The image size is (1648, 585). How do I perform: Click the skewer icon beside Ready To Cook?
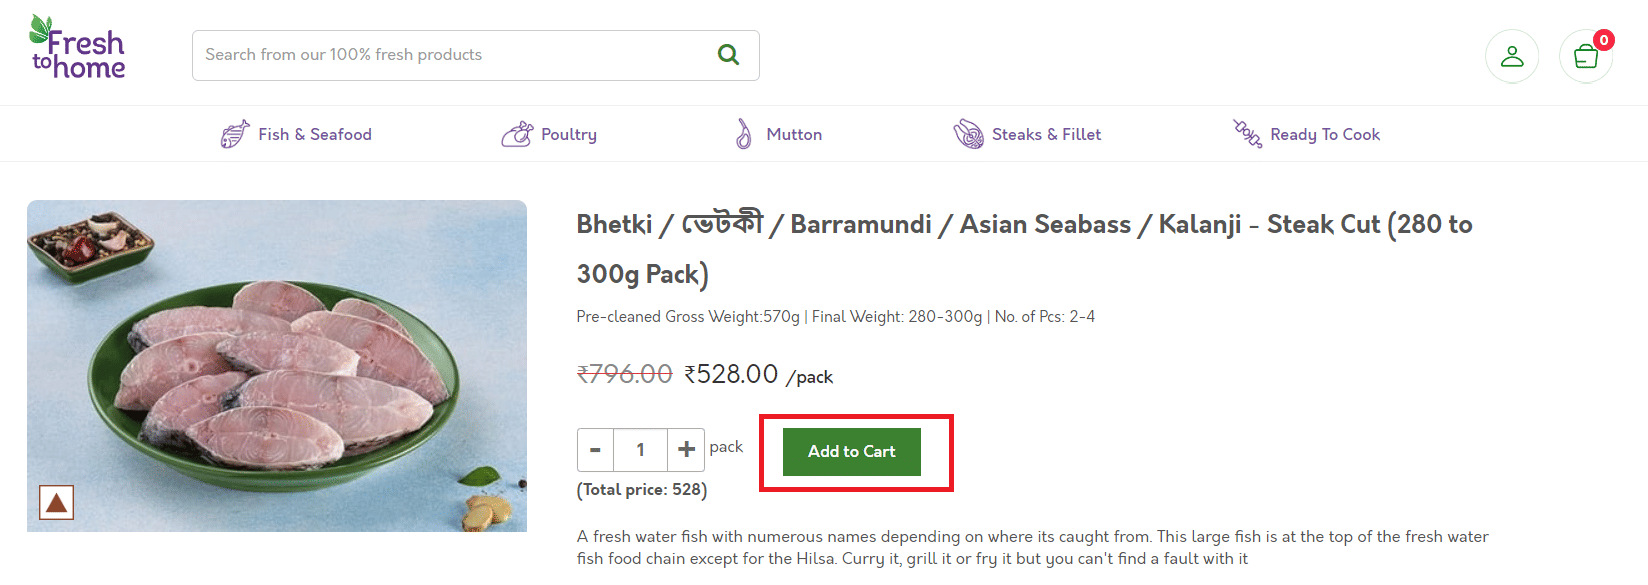[x=1247, y=134]
